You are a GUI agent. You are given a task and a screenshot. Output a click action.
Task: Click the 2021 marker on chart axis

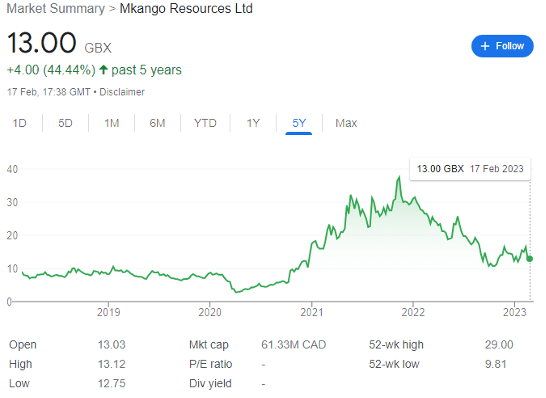(312, 312)
